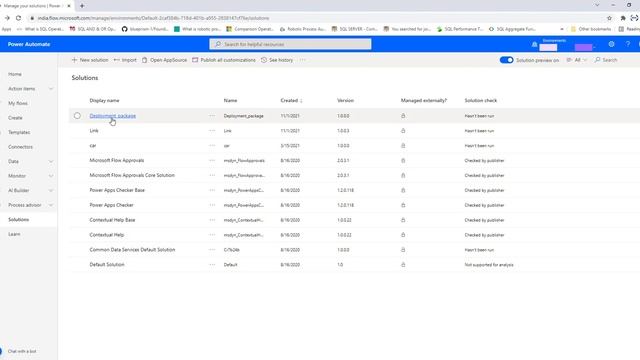Expand the Action items menu

[x=51, y=89]
